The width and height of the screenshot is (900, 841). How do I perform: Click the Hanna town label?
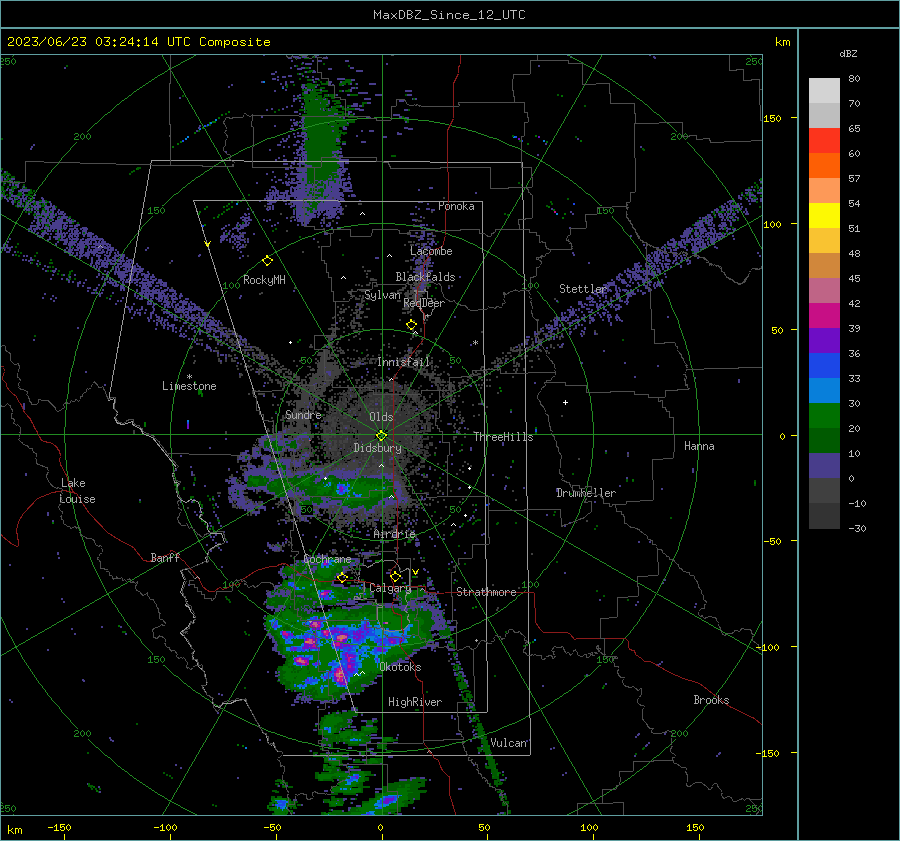[x=699, y=446]
